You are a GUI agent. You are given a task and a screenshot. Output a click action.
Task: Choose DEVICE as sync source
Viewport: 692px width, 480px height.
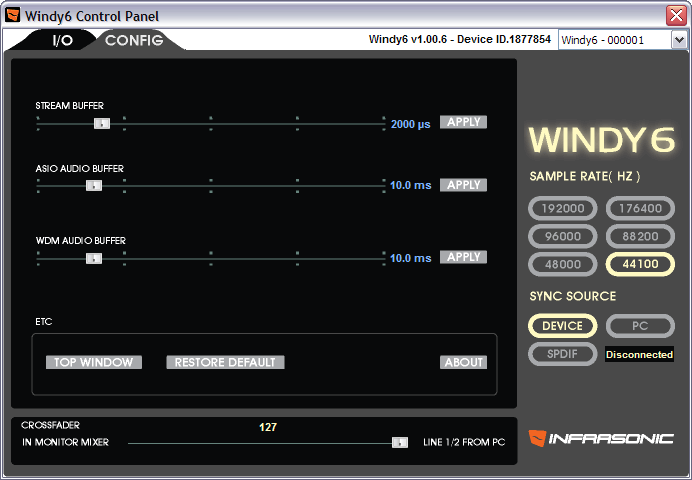click(563, 326)
